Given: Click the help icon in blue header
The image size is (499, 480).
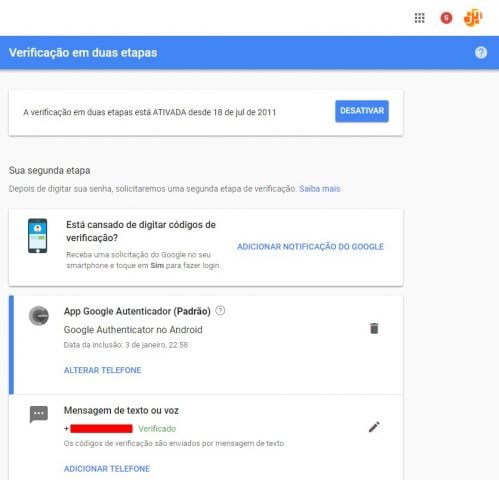Looking at the screenshot, I should coord(481,53).
